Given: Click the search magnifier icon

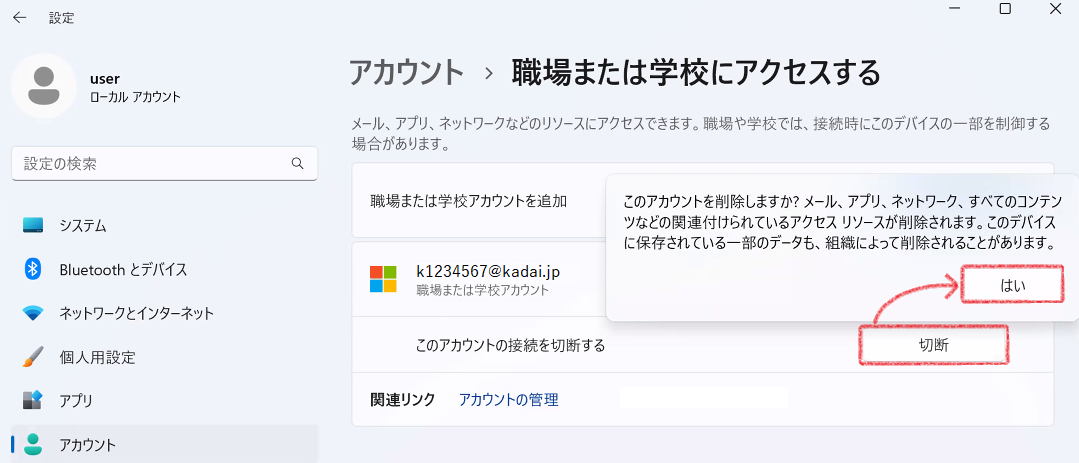Looking at the screenshot, I should [297, 163].
